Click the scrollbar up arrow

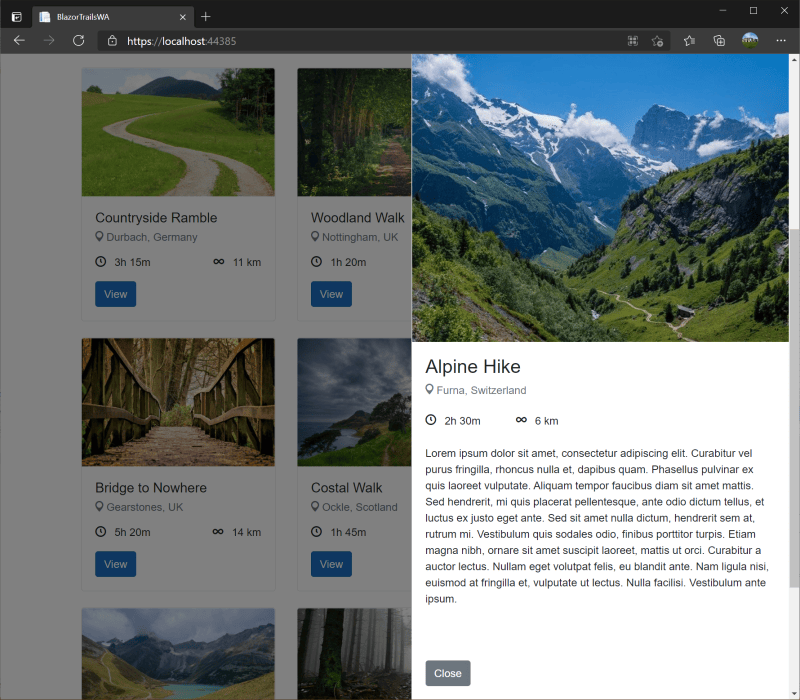tap(794, 60)
